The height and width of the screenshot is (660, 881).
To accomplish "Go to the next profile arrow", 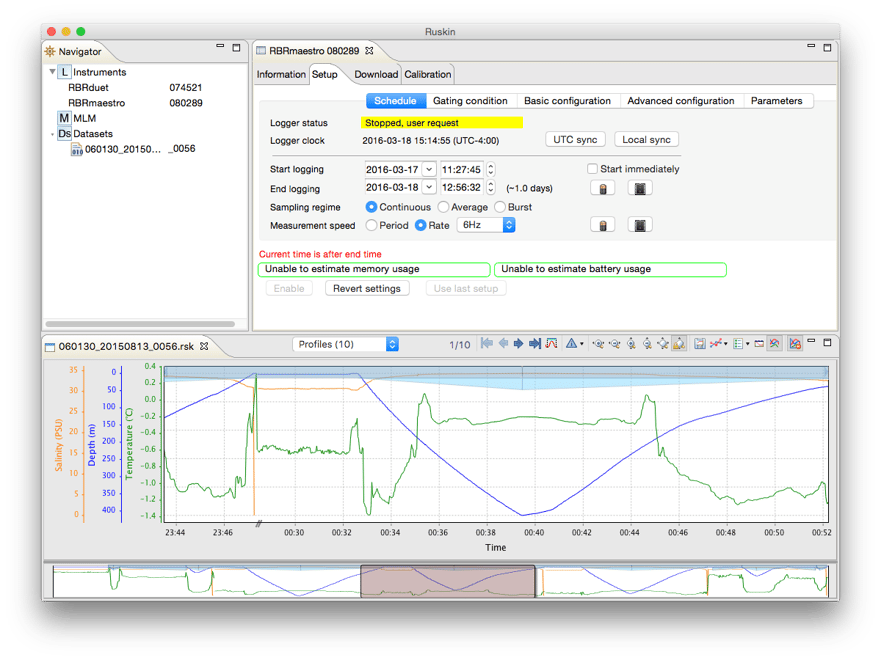I will (x=519, y=344).
